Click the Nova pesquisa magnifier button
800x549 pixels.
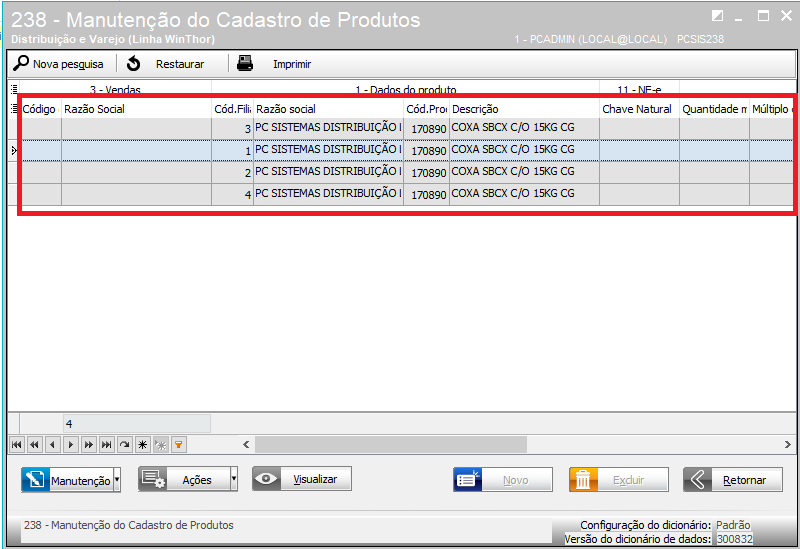58,64
